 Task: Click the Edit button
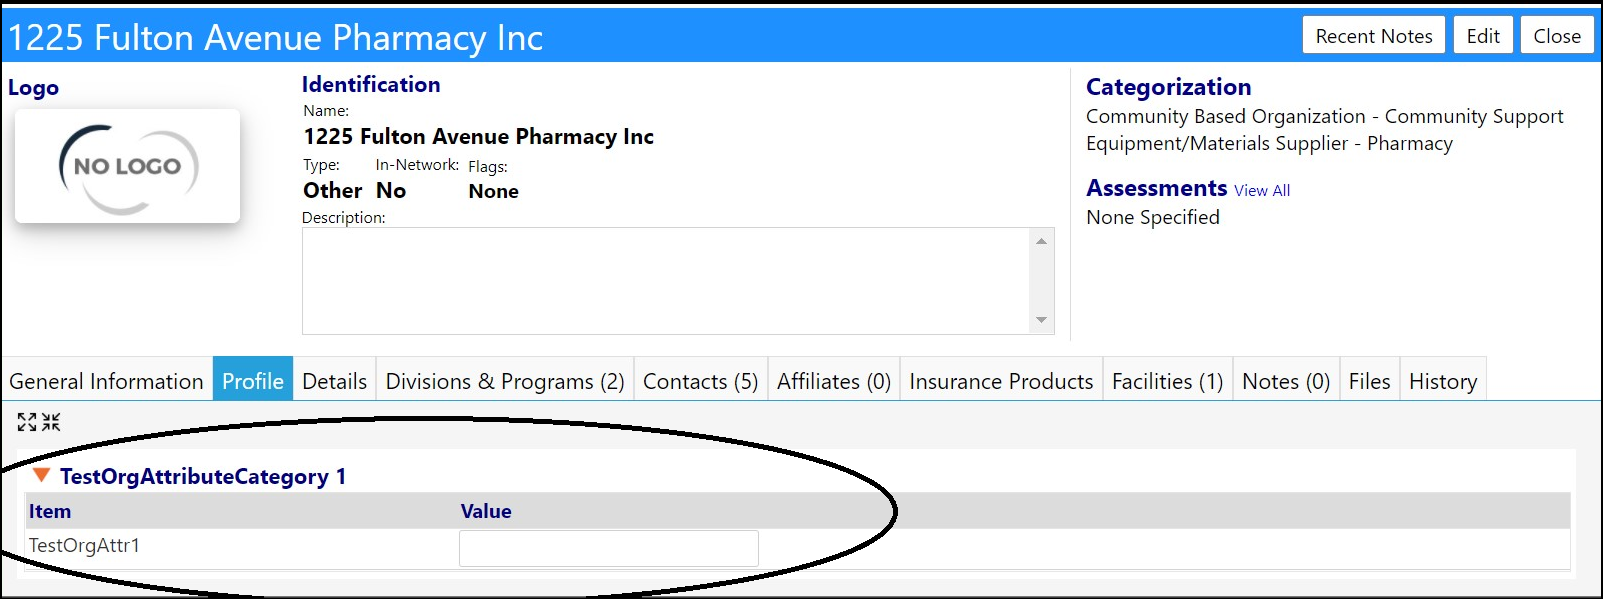click(1483, 36)
